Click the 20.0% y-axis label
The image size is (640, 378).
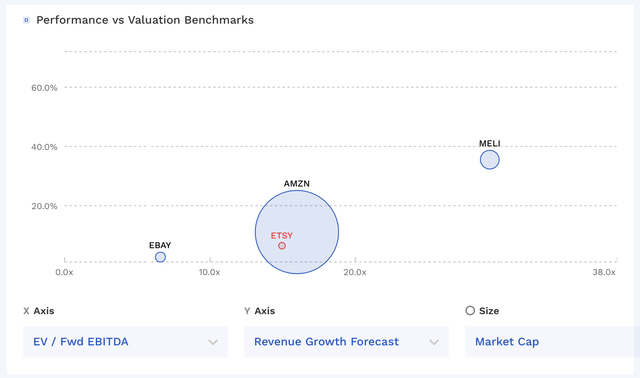[44, 206]
